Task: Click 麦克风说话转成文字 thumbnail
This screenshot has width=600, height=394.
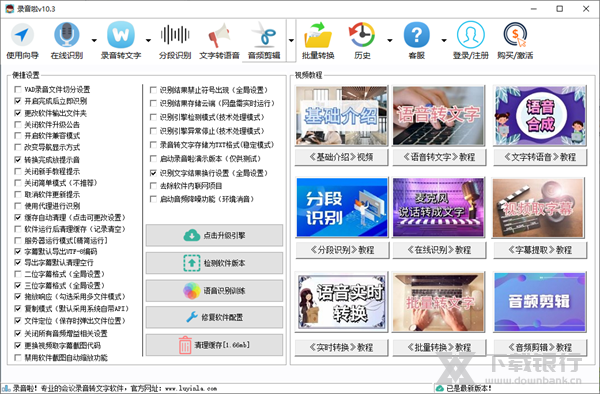Action: pyautogui.click(x=439, y=207)
